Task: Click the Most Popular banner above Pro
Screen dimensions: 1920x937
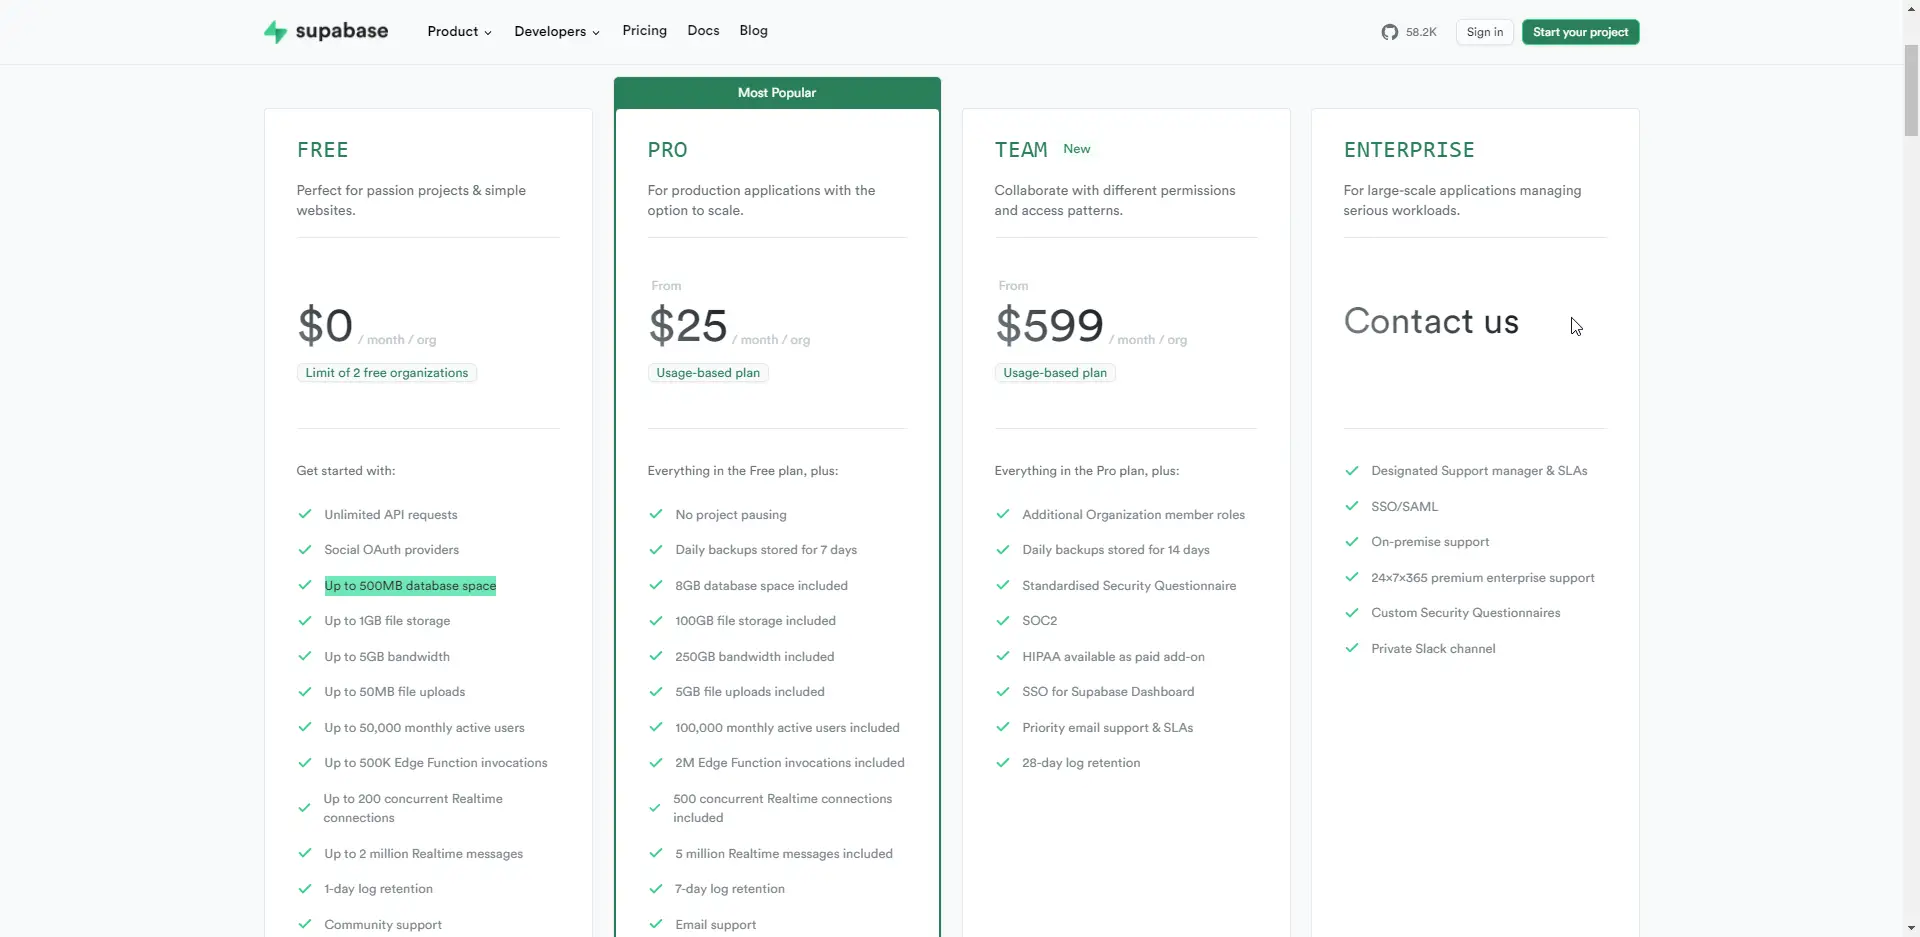Action: click(x=777, y=93)
